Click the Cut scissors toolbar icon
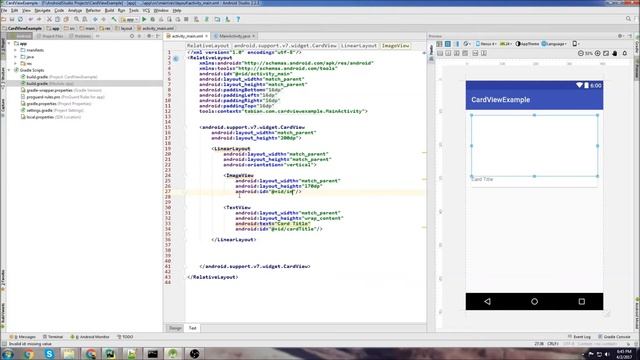Image resolution: width=640 pixels, height=360 pixels. pyautogui.click(x=49, y=19)
